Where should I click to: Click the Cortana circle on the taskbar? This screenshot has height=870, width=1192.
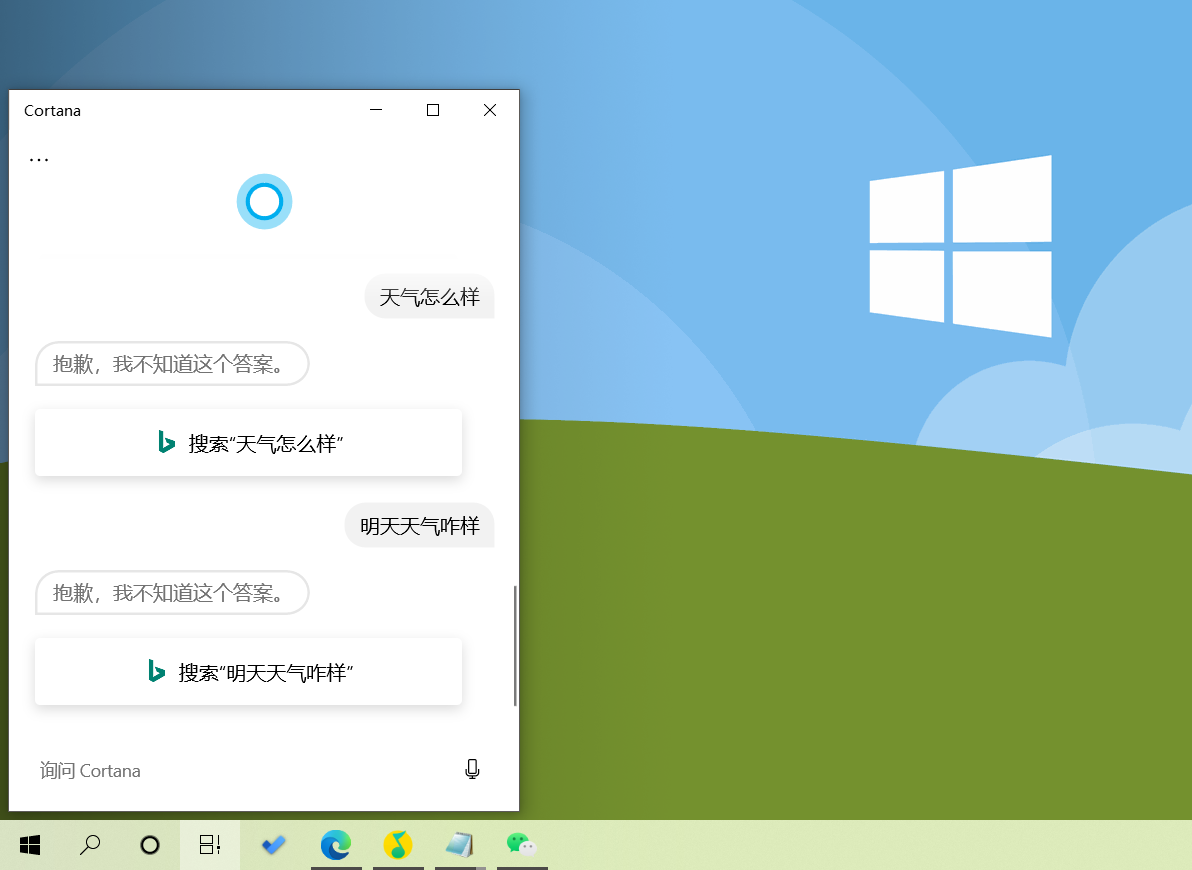150,845
